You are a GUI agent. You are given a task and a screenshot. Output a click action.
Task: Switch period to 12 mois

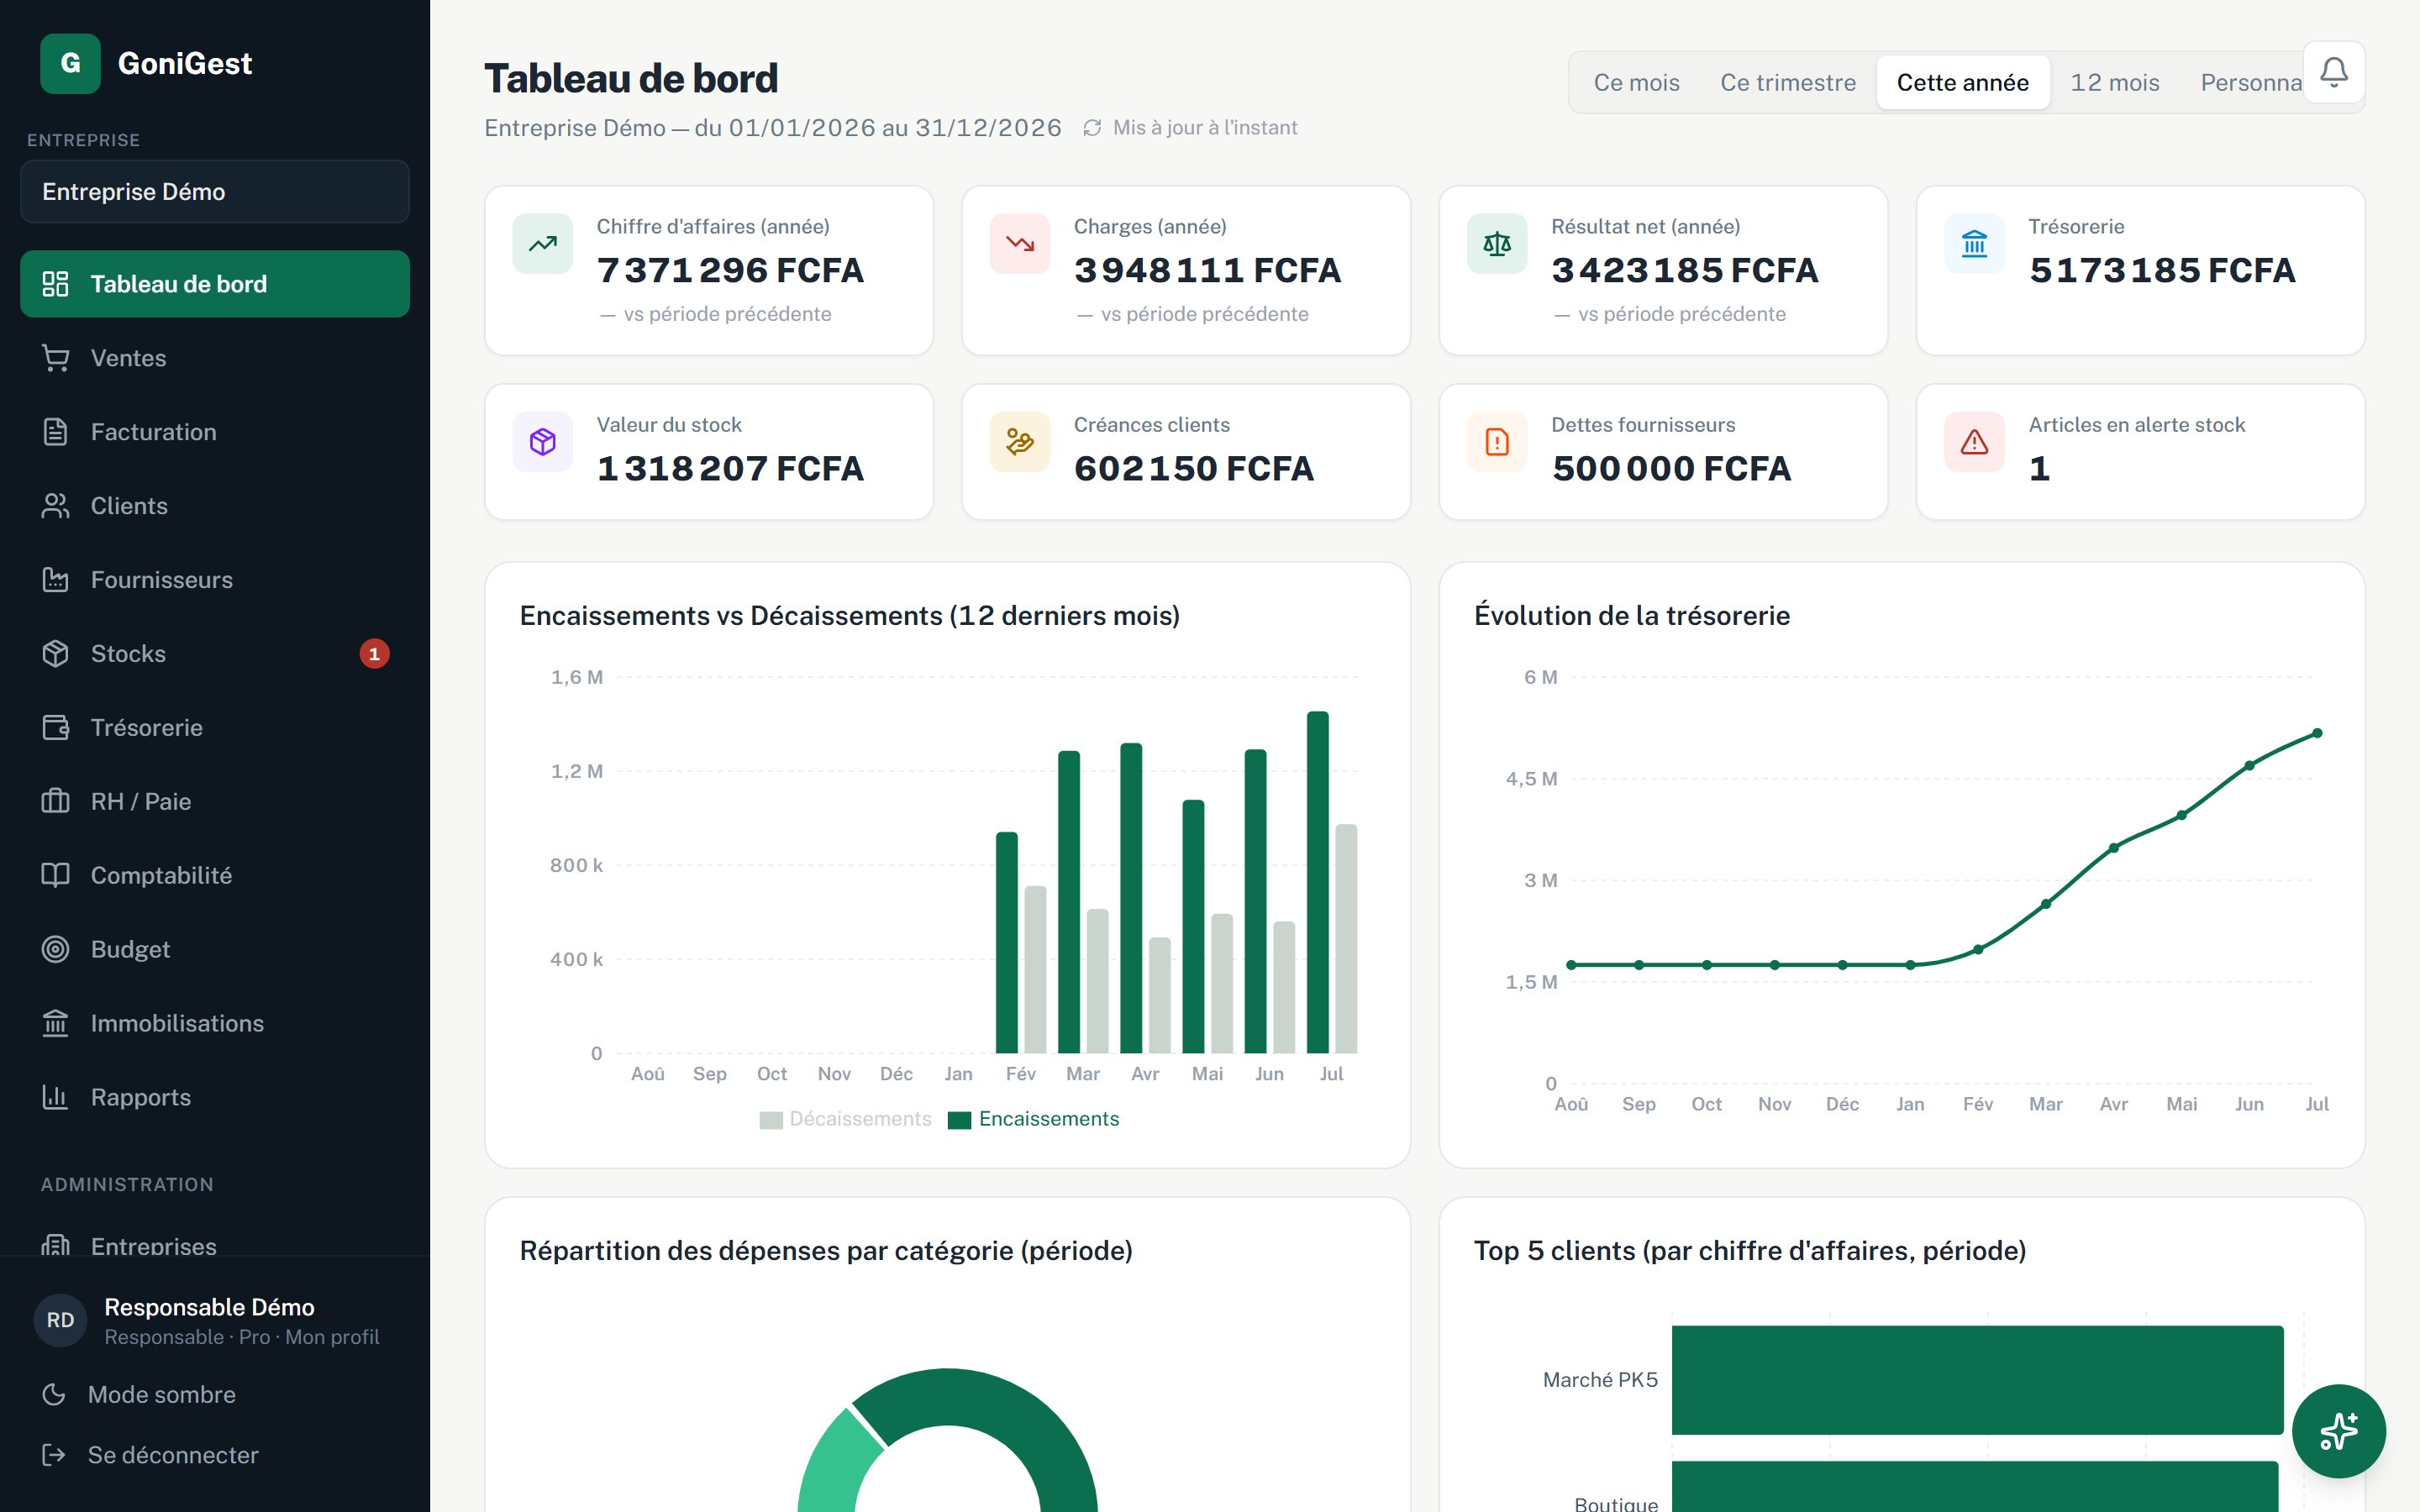click(x=2114, y=83)
